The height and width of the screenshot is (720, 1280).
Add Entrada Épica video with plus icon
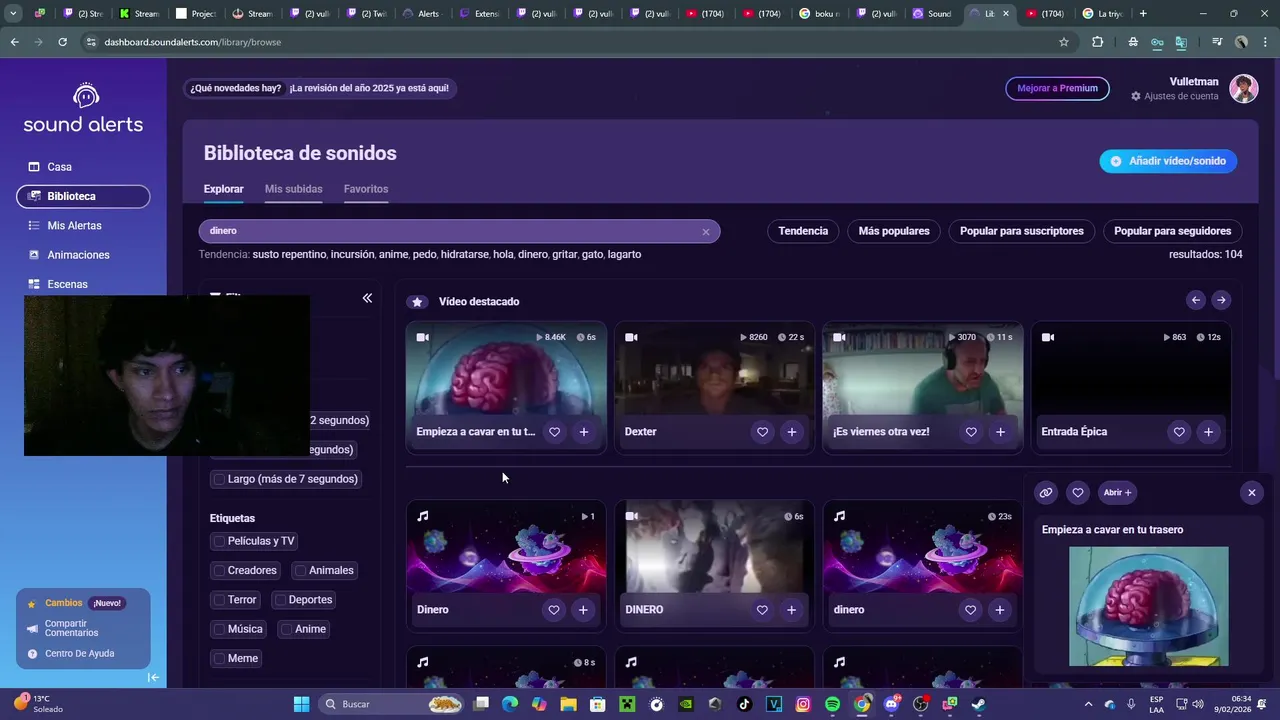tap(1208, 432)
